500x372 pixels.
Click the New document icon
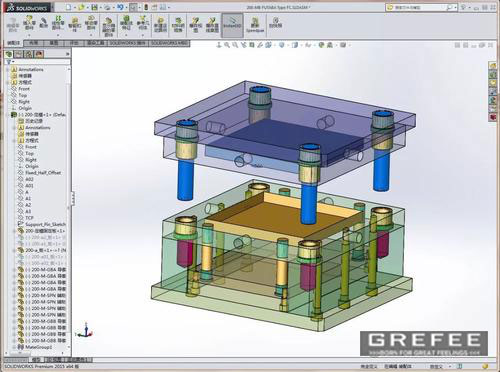coord(69,7)
